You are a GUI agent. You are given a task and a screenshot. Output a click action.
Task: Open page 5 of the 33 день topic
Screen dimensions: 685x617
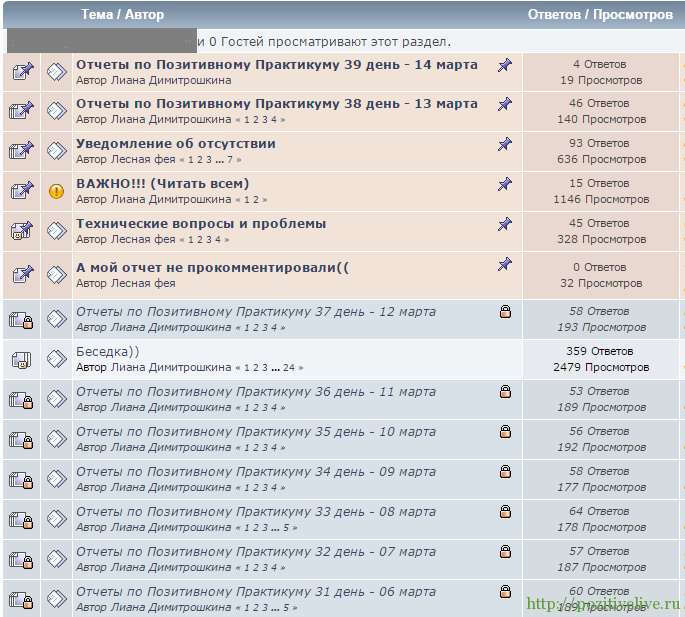(x=285, y=528)
